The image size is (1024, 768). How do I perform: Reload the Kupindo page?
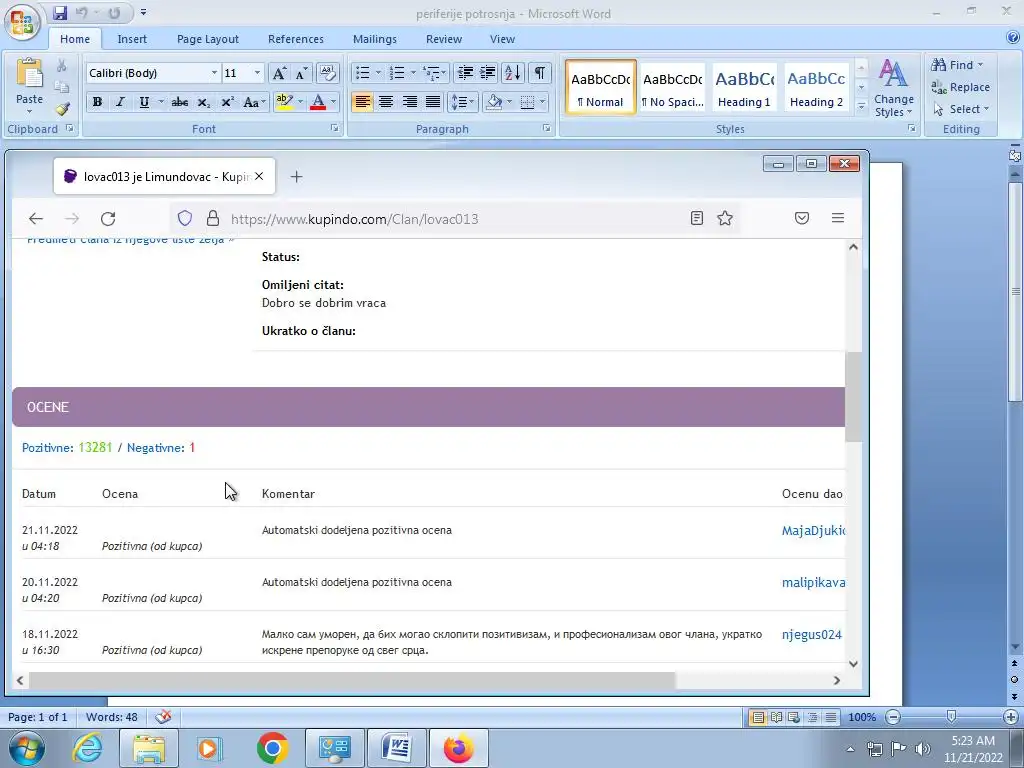pyautogui.click(x=108, y=219)
